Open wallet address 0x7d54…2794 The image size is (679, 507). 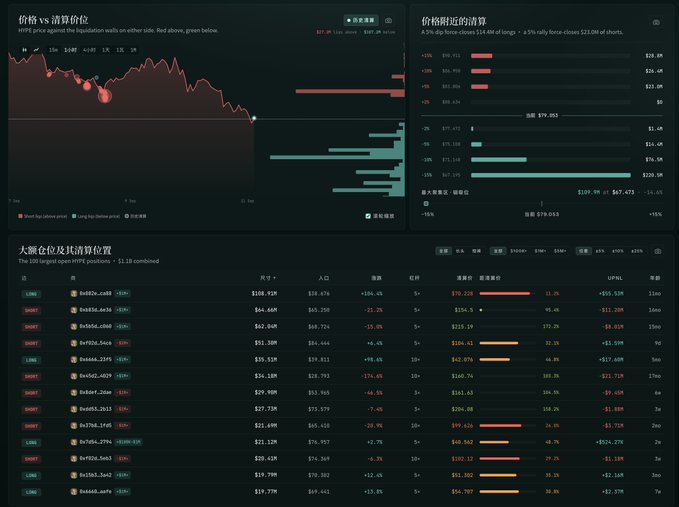tap(95, 442)
